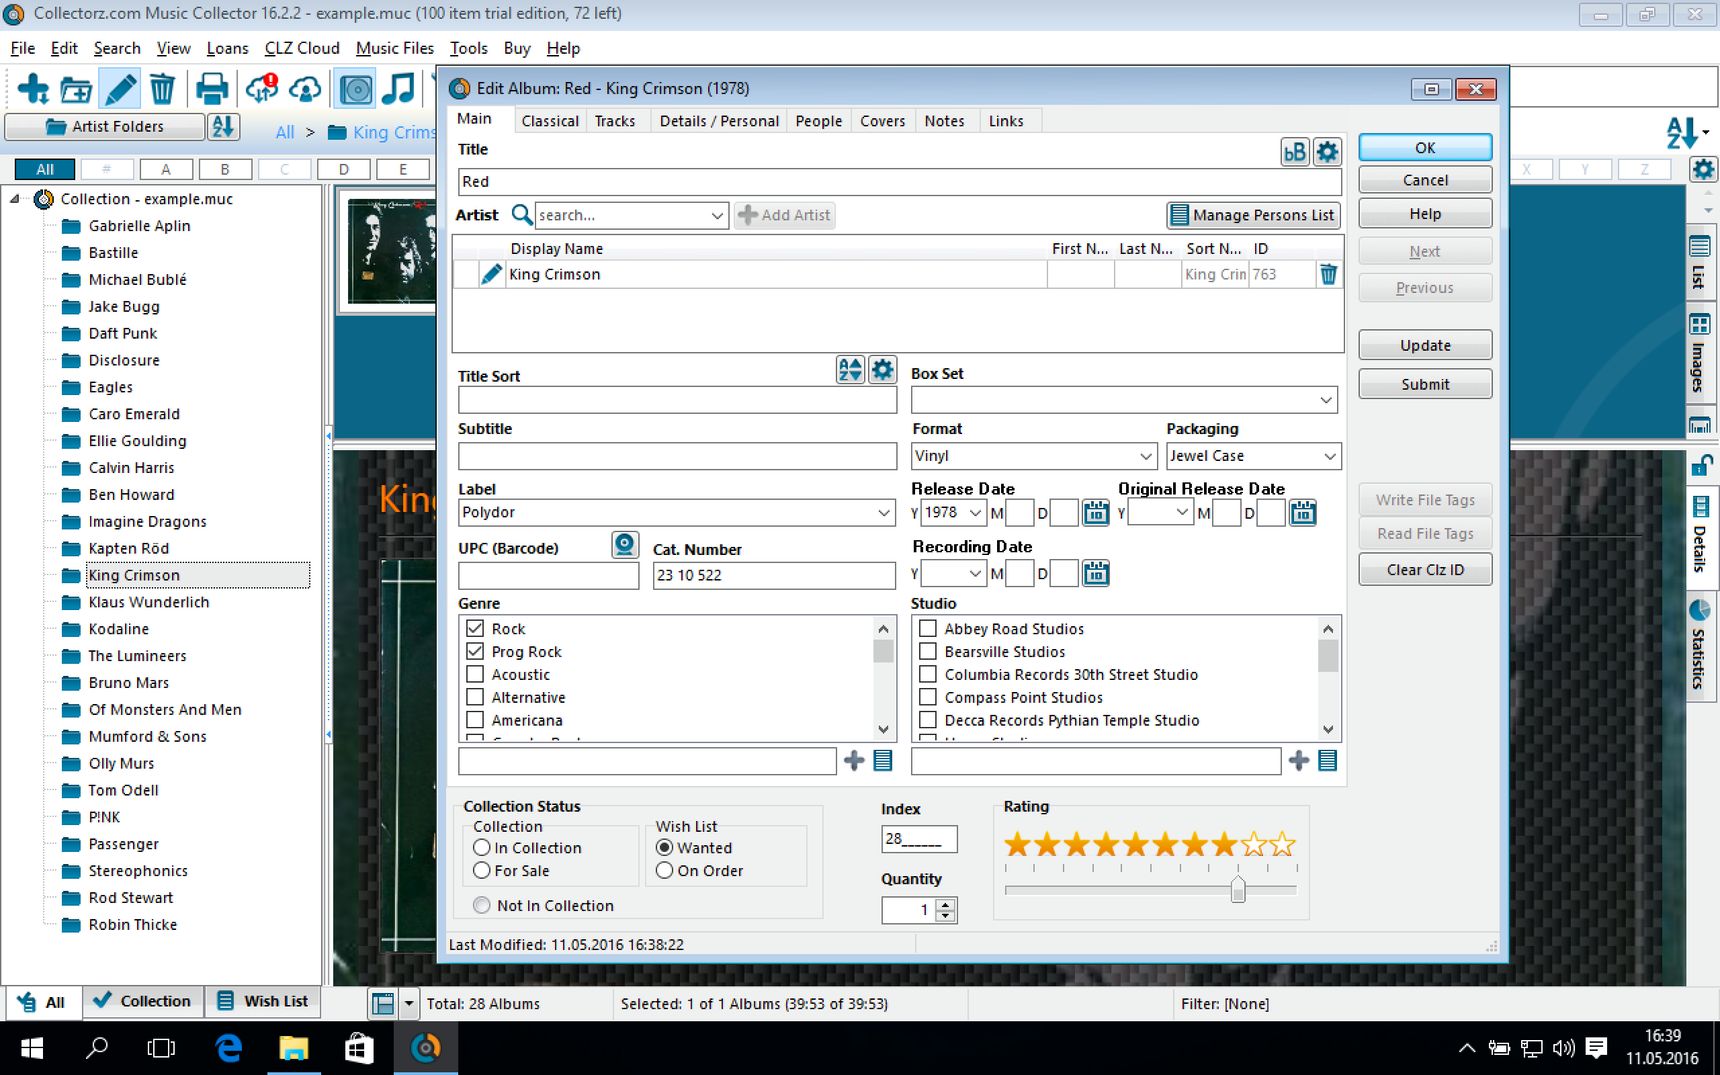Click the Cat. Number input field
This screenshot has height=1075, width=1720.
click(773, 575)
